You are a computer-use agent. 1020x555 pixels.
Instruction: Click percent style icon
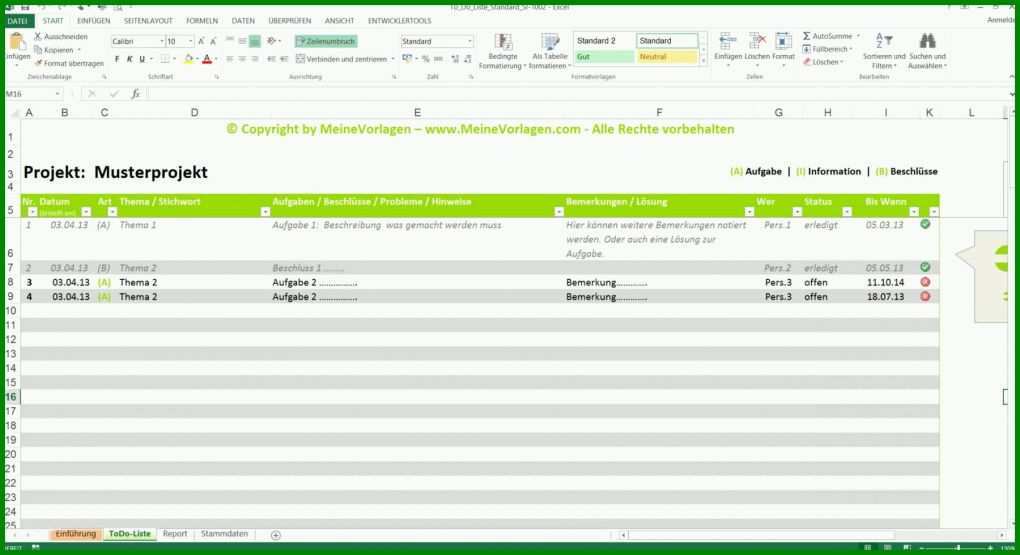click(425, 59)
